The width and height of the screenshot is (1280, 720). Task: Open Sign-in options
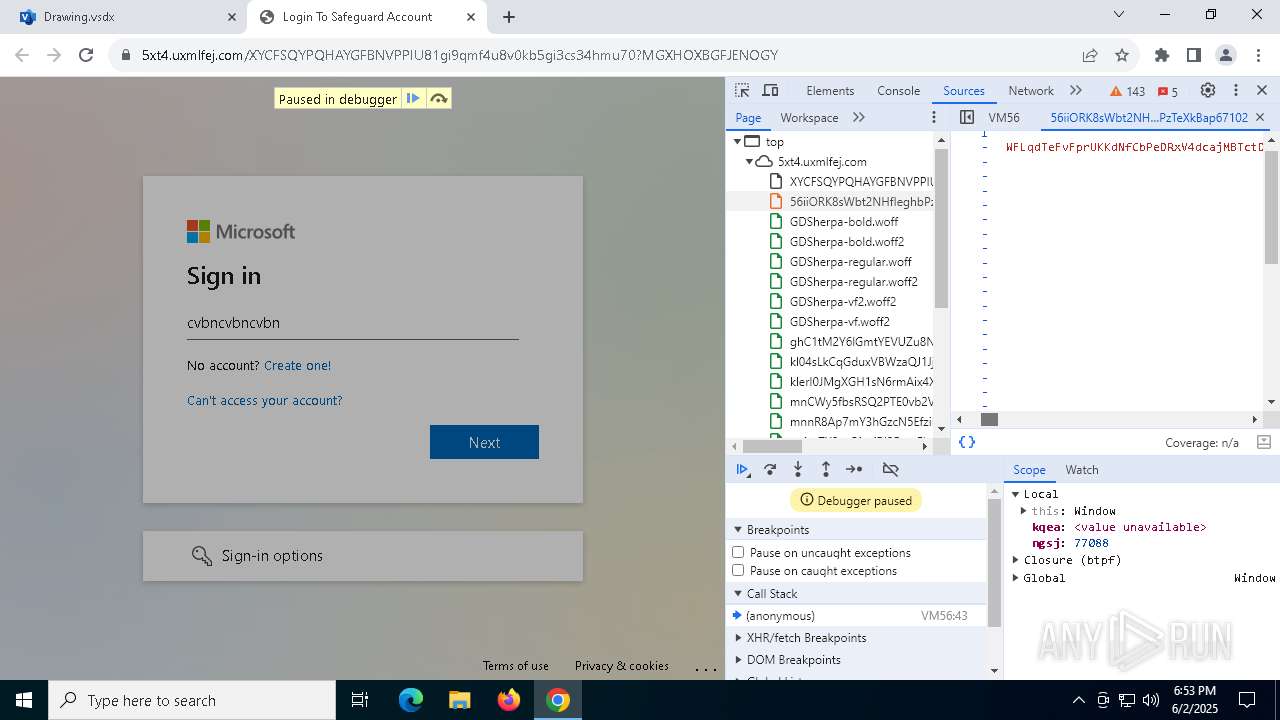[x=363, y=555]
